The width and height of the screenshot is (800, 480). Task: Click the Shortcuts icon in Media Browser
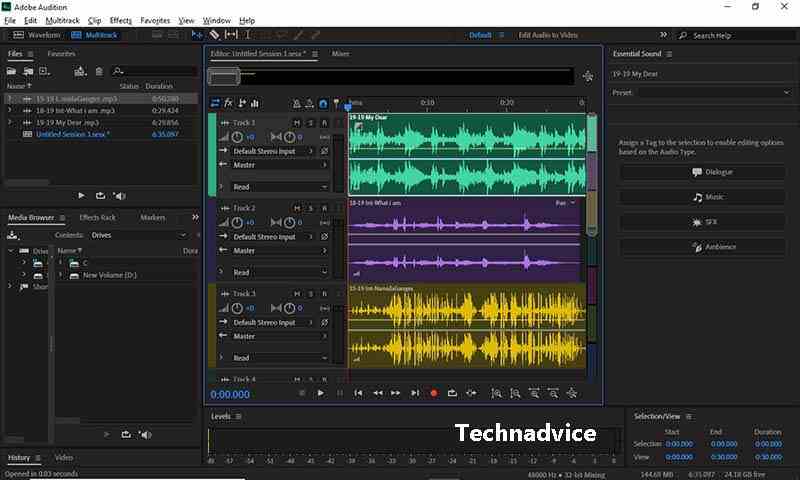coord(13,235)
